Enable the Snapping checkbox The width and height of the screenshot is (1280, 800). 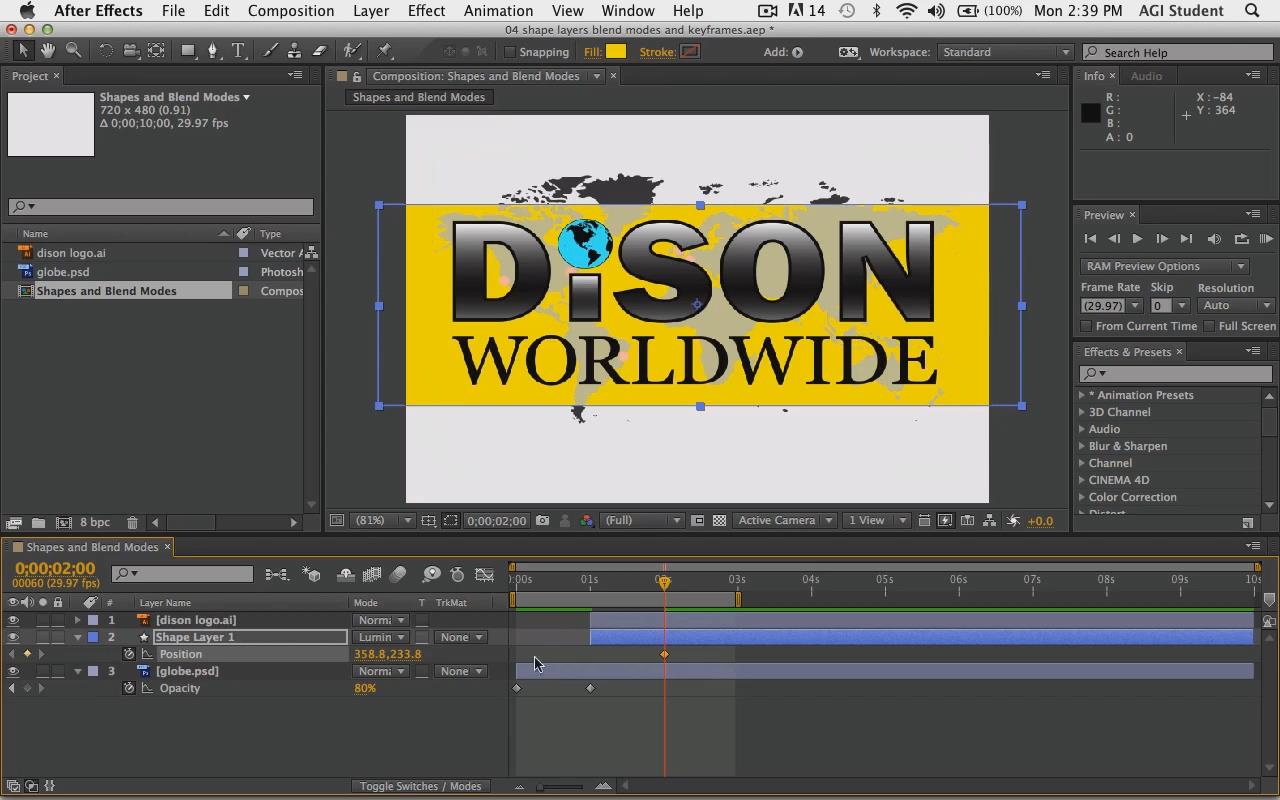point(510,52)
